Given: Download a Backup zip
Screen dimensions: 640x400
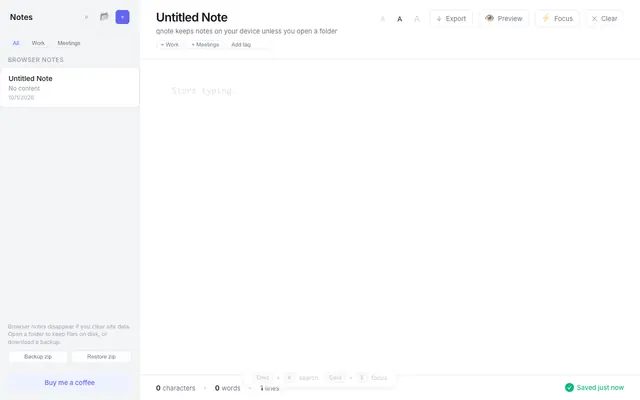Looking at the screenshot, I should [38, 357].
